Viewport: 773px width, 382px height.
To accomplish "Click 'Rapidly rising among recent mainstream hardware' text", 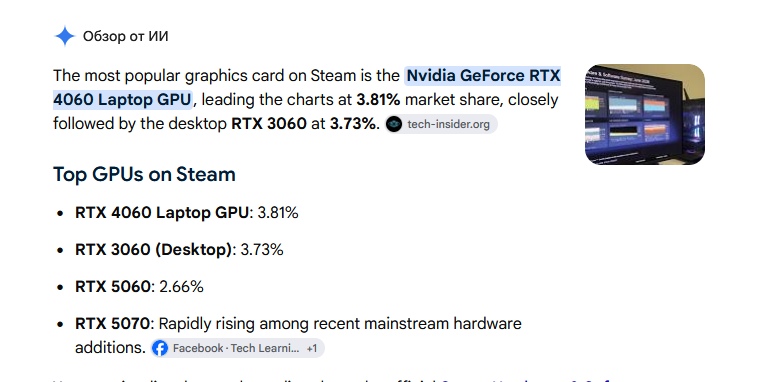I will (340, 324).
